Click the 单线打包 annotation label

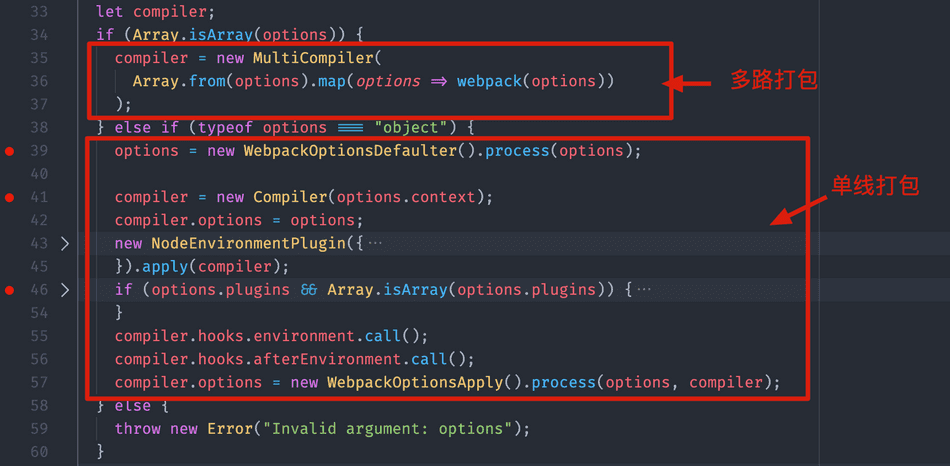click(x=875, y=185)
